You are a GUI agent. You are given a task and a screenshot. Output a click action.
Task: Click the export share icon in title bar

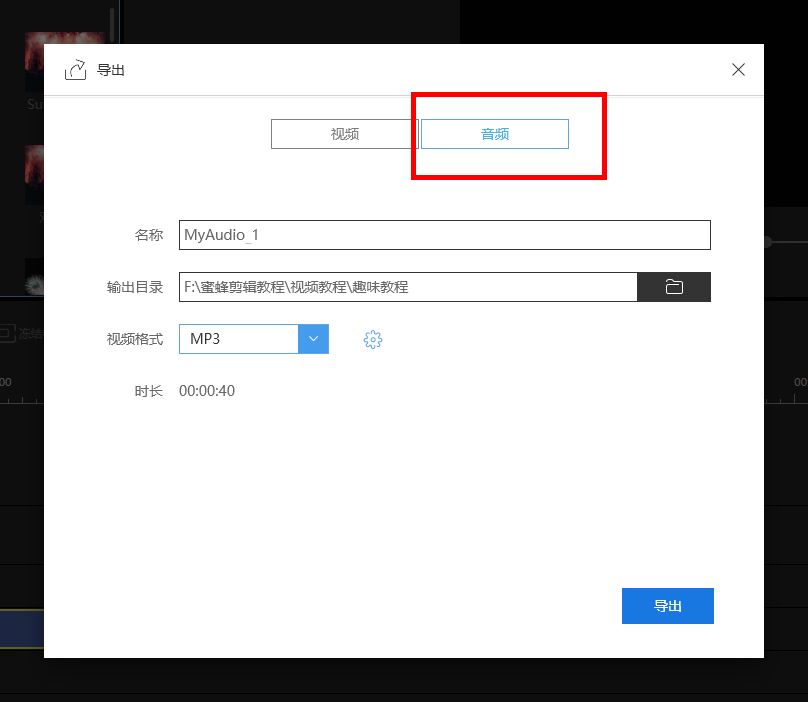pos(75,70)
